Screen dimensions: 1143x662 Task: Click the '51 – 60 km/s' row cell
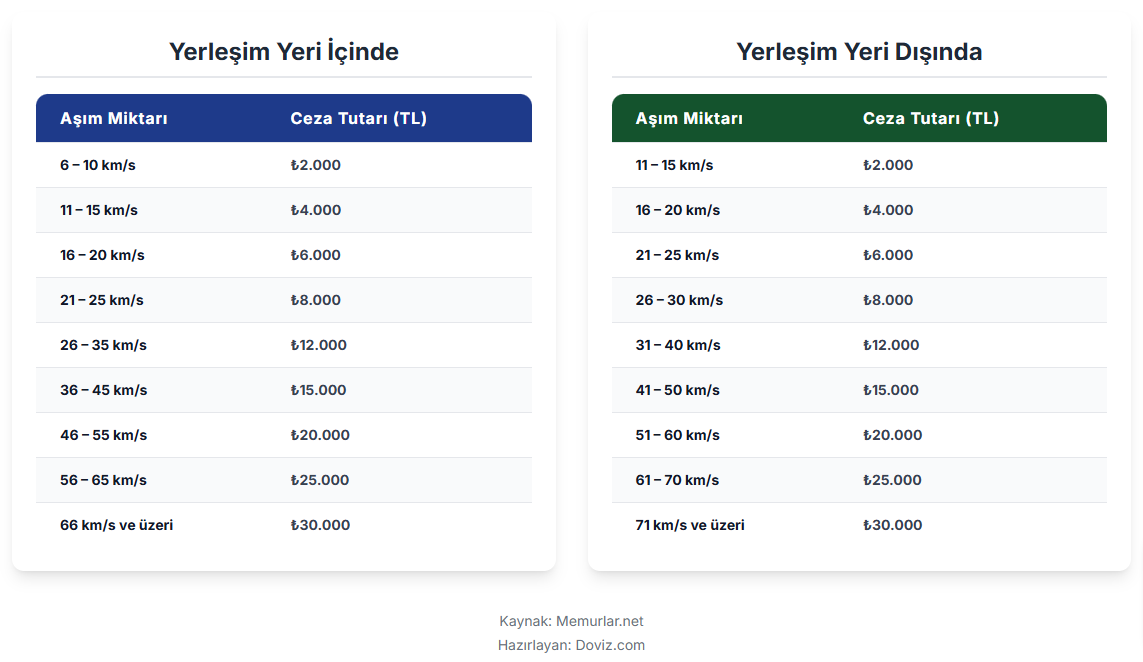coord(678,435)
